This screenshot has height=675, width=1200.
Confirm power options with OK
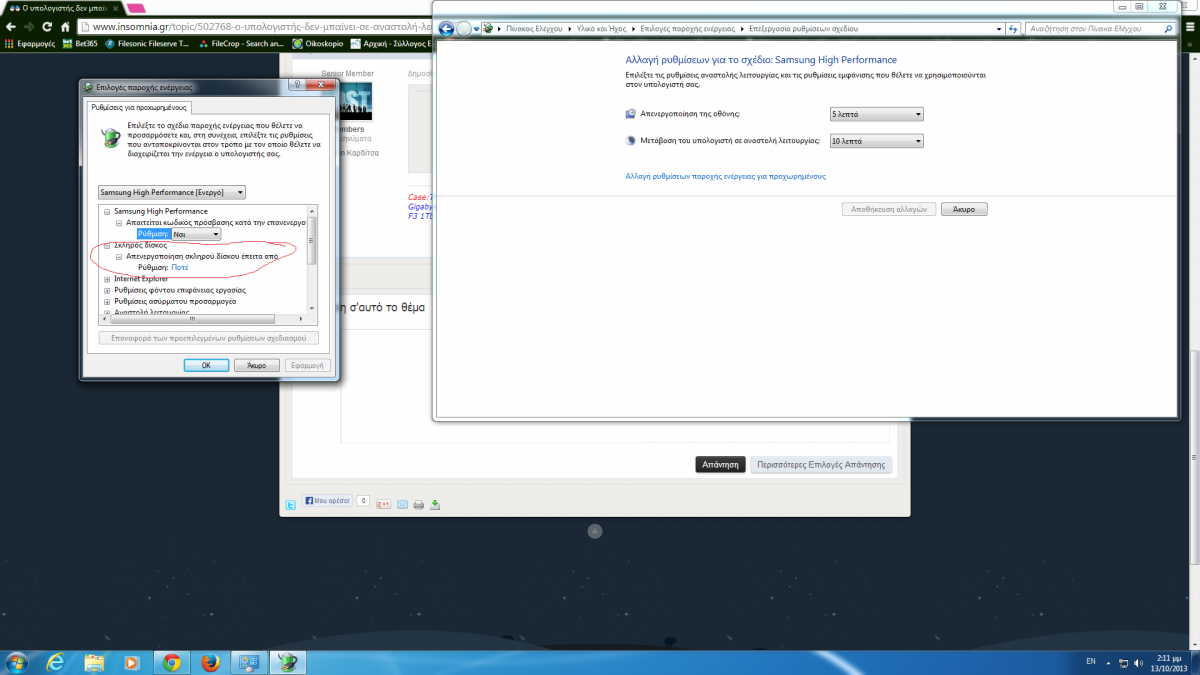click(207, 366)
